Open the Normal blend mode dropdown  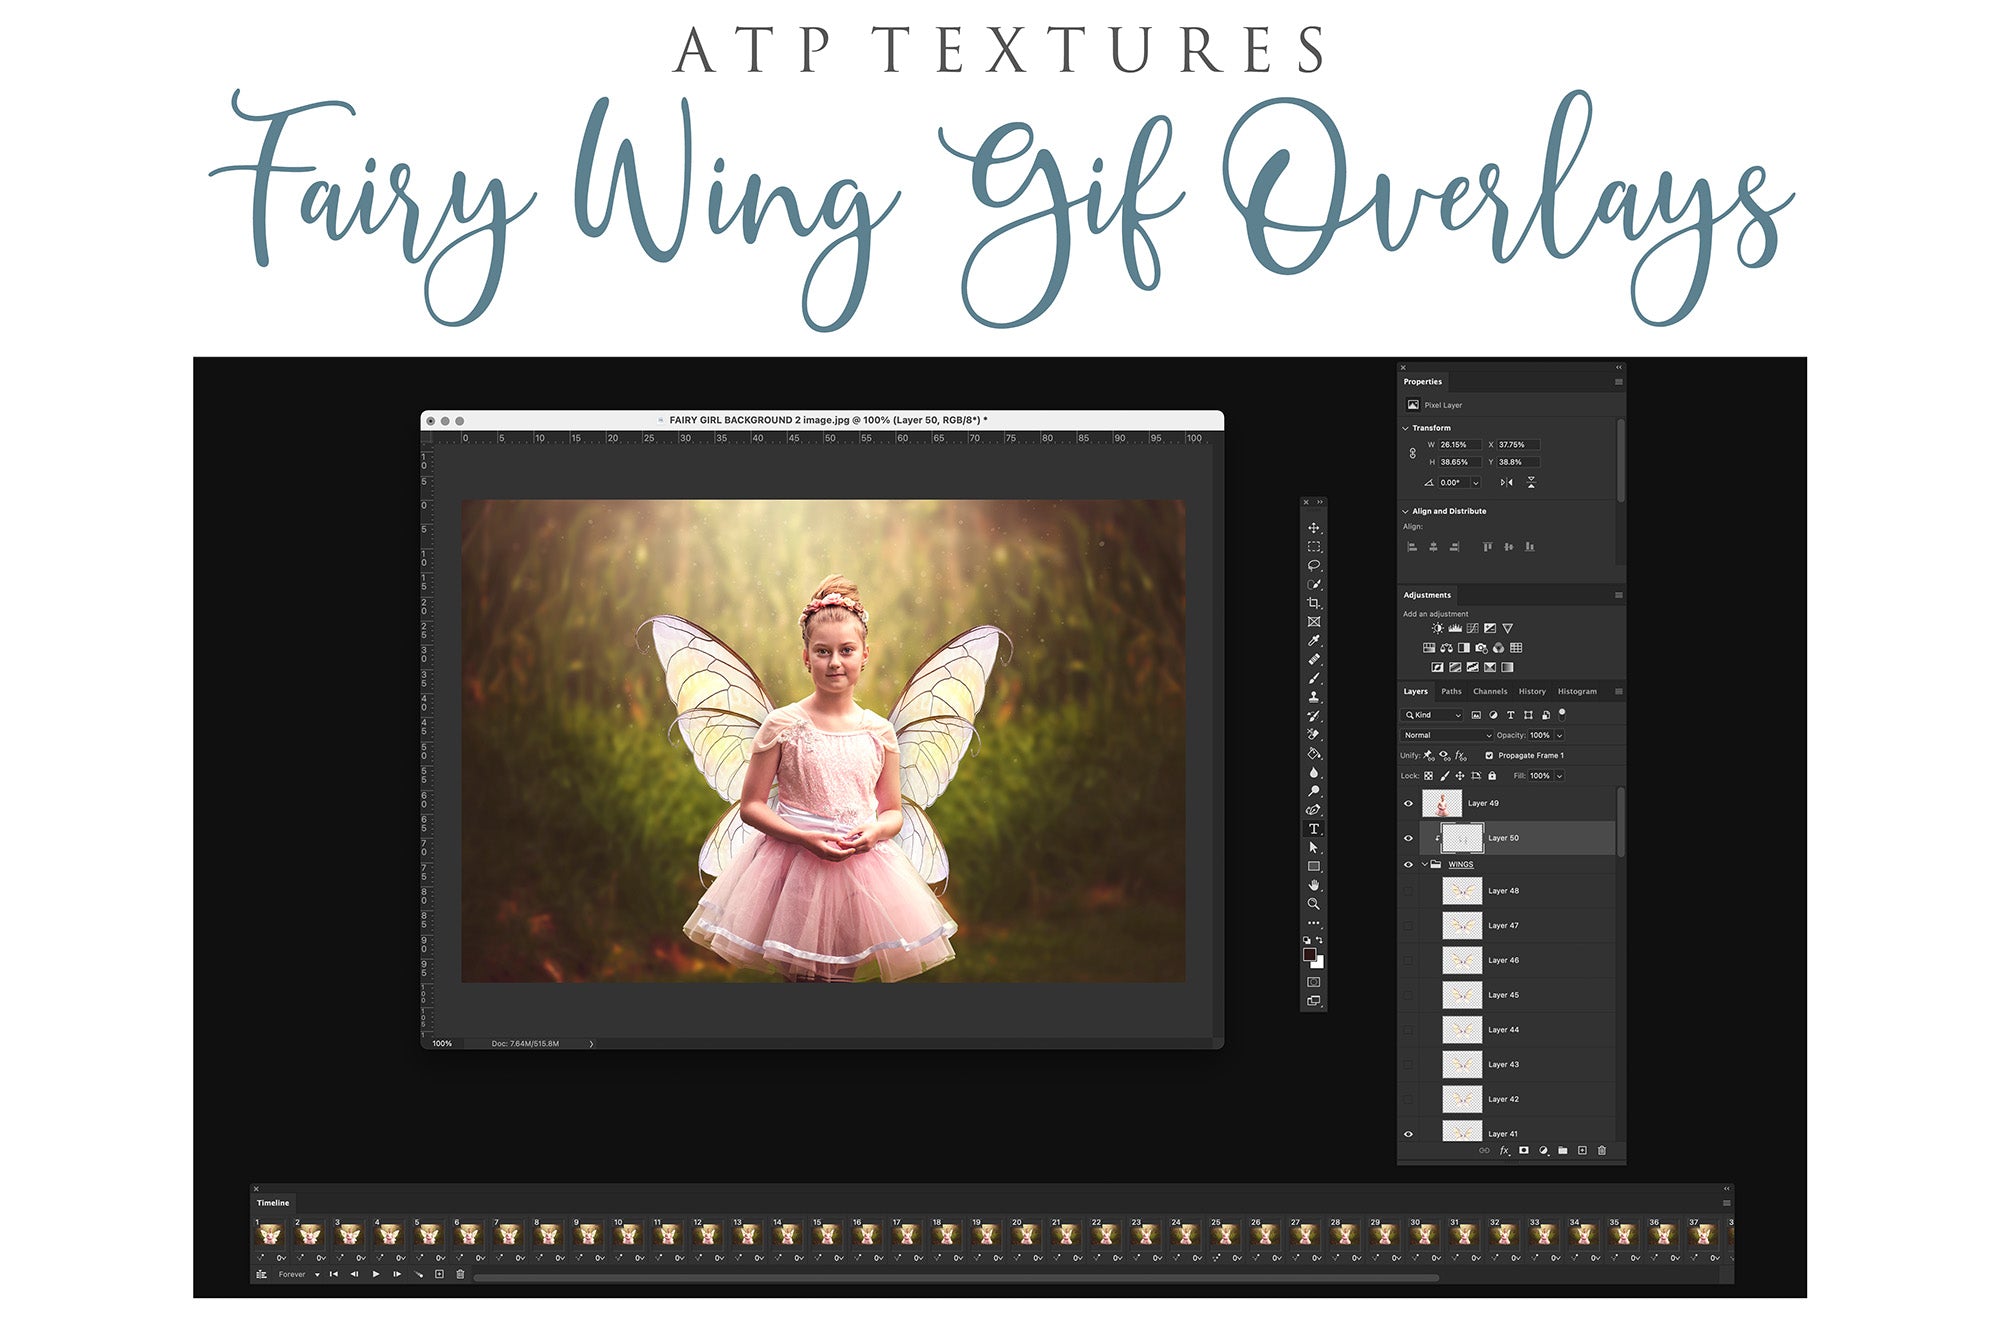pos(1446,736)
